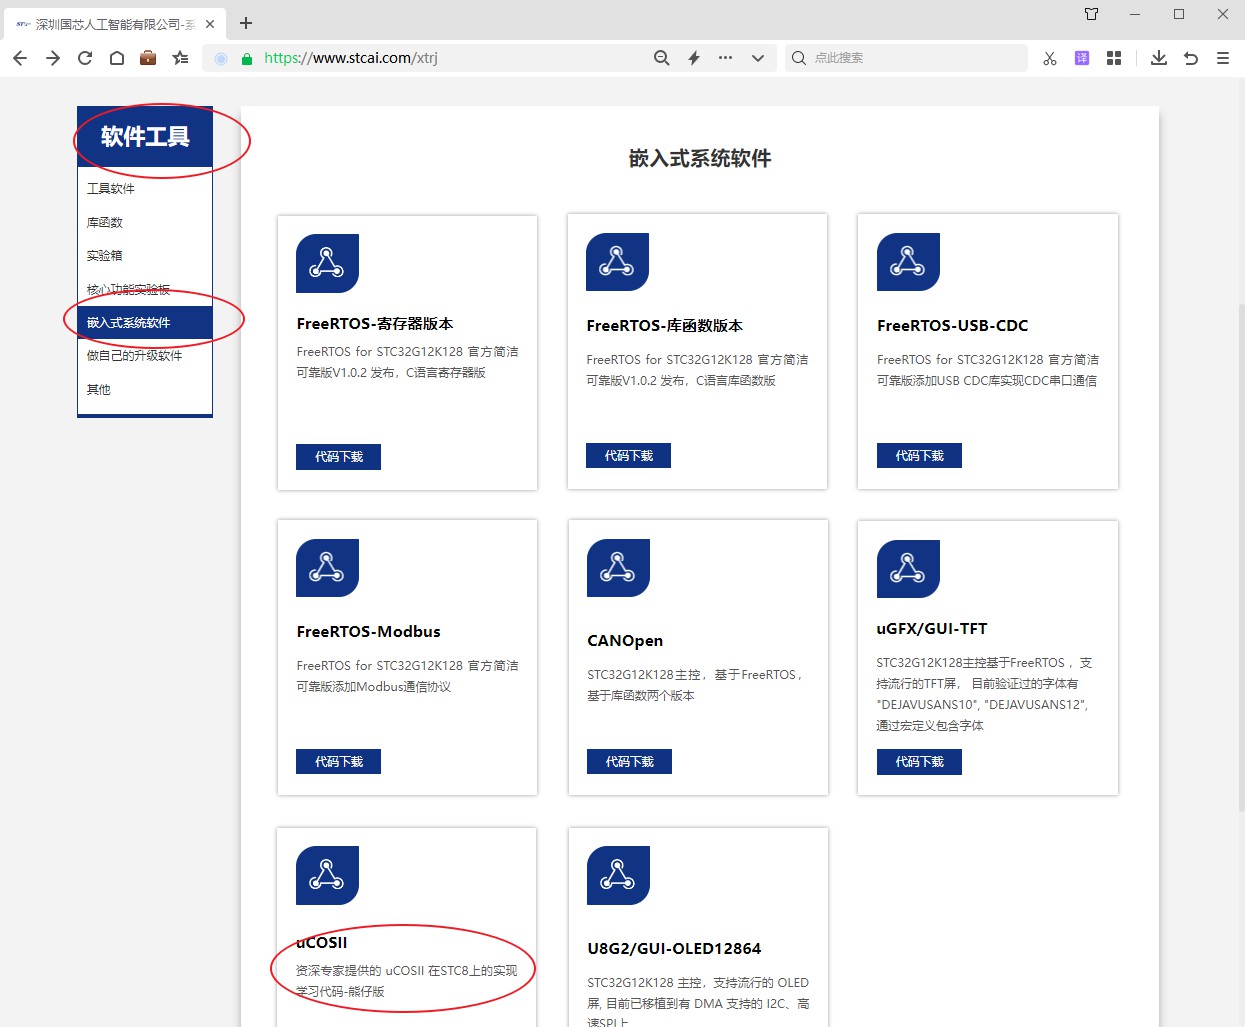
Task: Open 做自己的升级软件 in the sidebar
Action: pos(135,356)
